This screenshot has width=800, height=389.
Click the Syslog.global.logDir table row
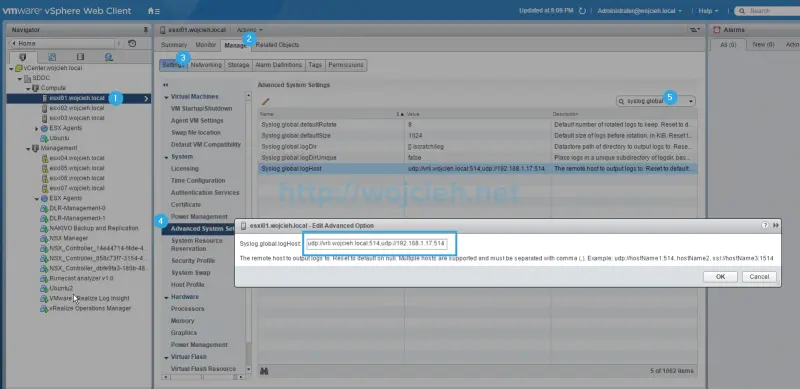coord(478,147)
